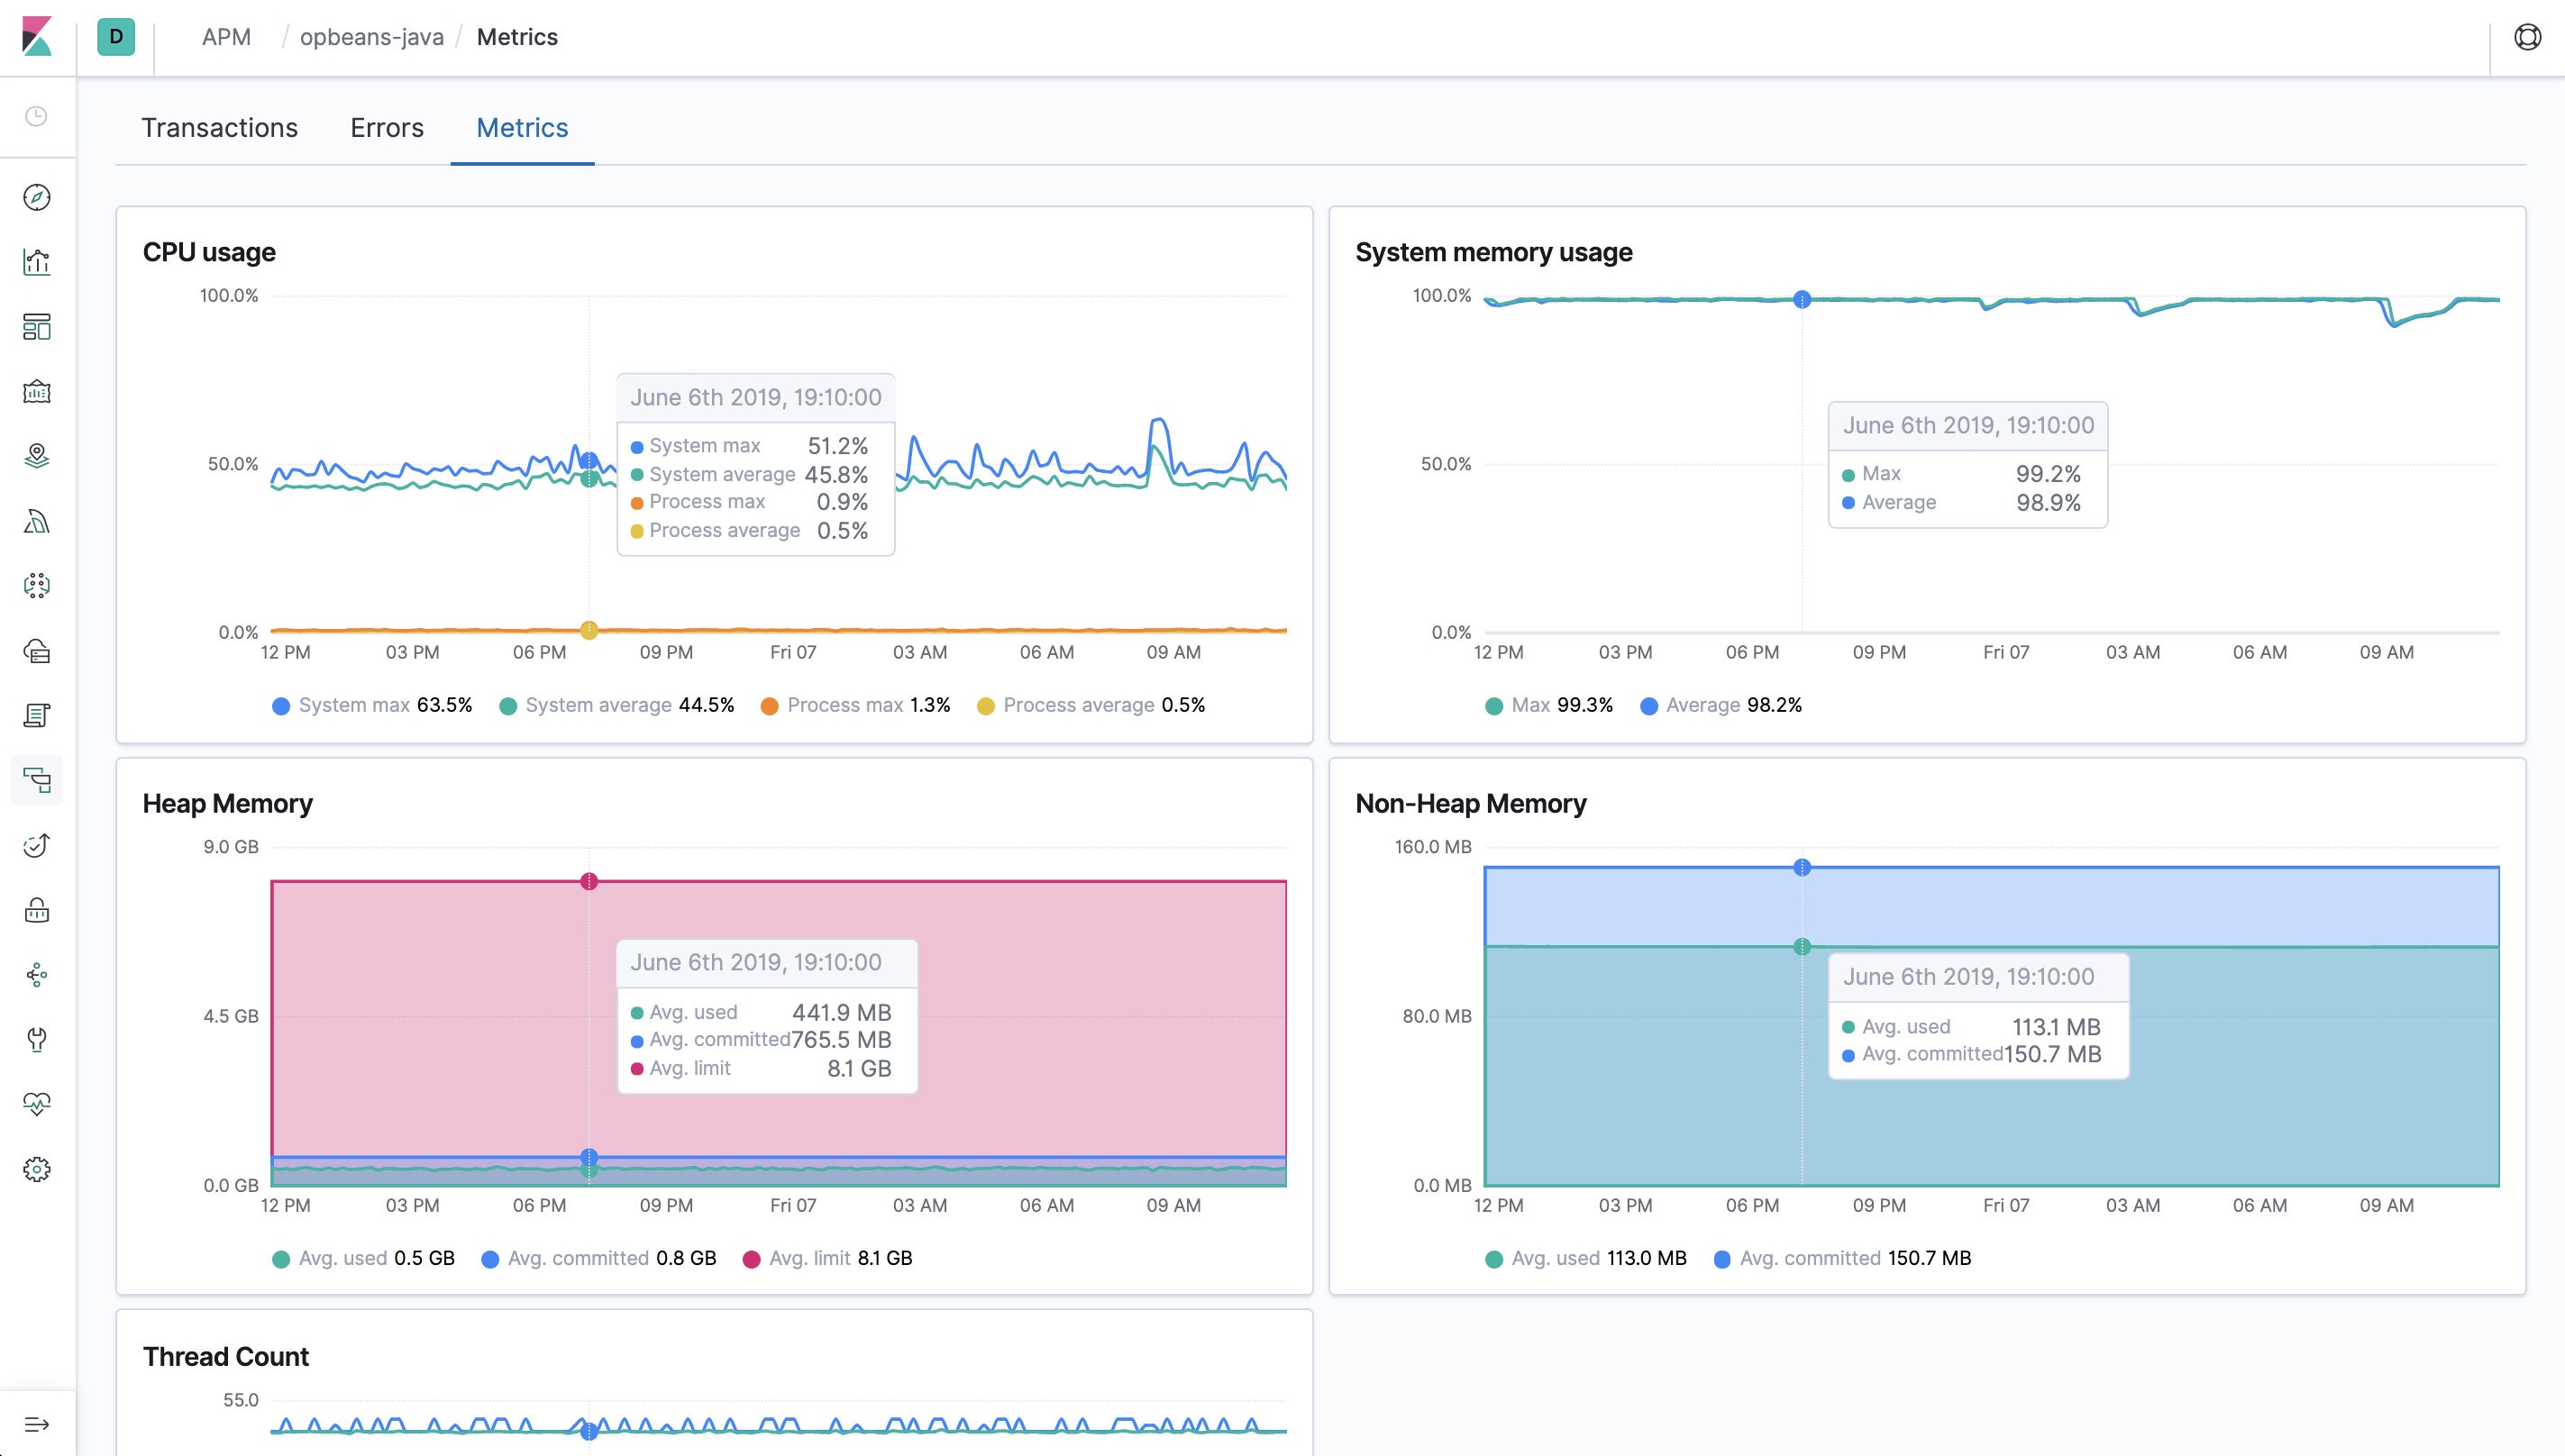
Task: Switch to the Transactions tab
Action: pos(220,127)
